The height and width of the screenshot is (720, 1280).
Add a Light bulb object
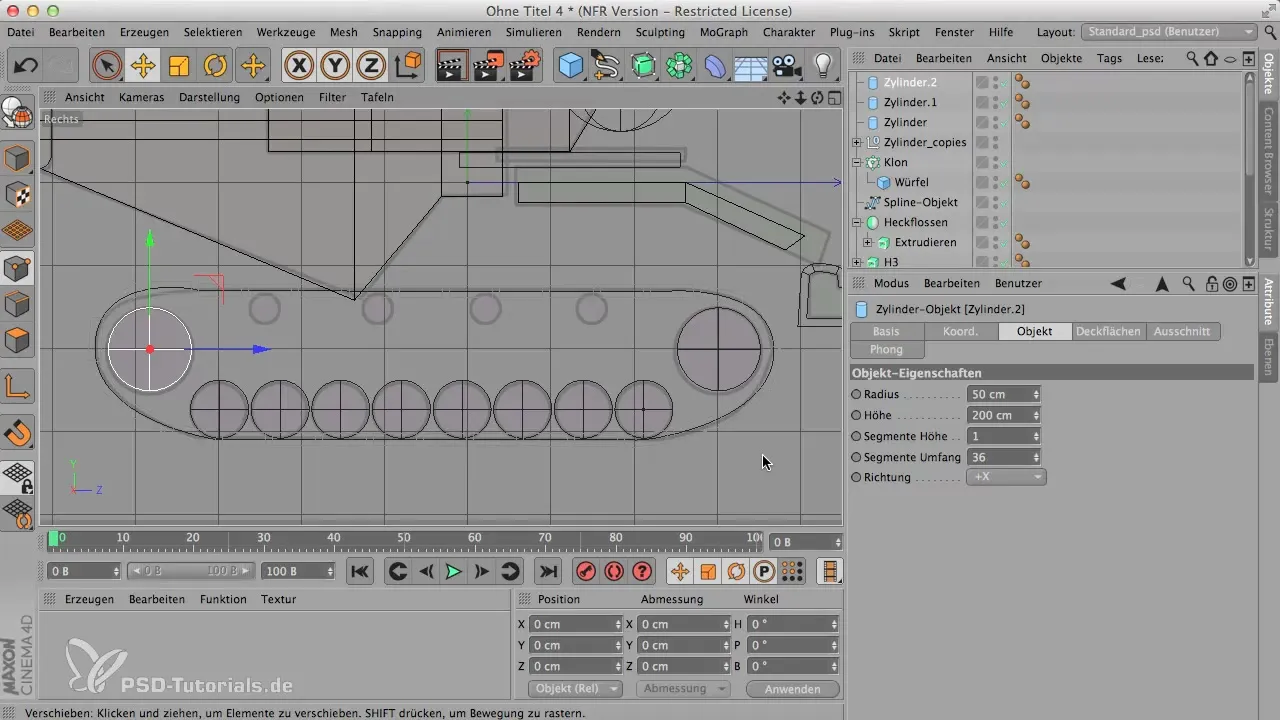pyautogui.click(x=823, y=66)
